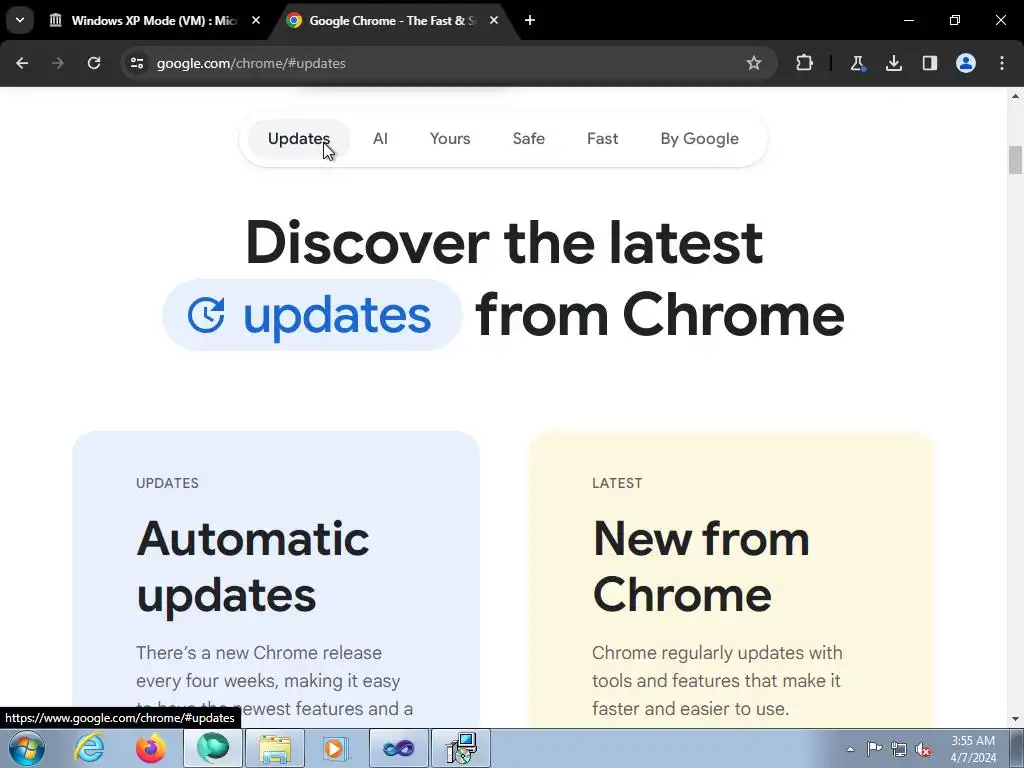Open the Automatic updates card

click(276, 580)
